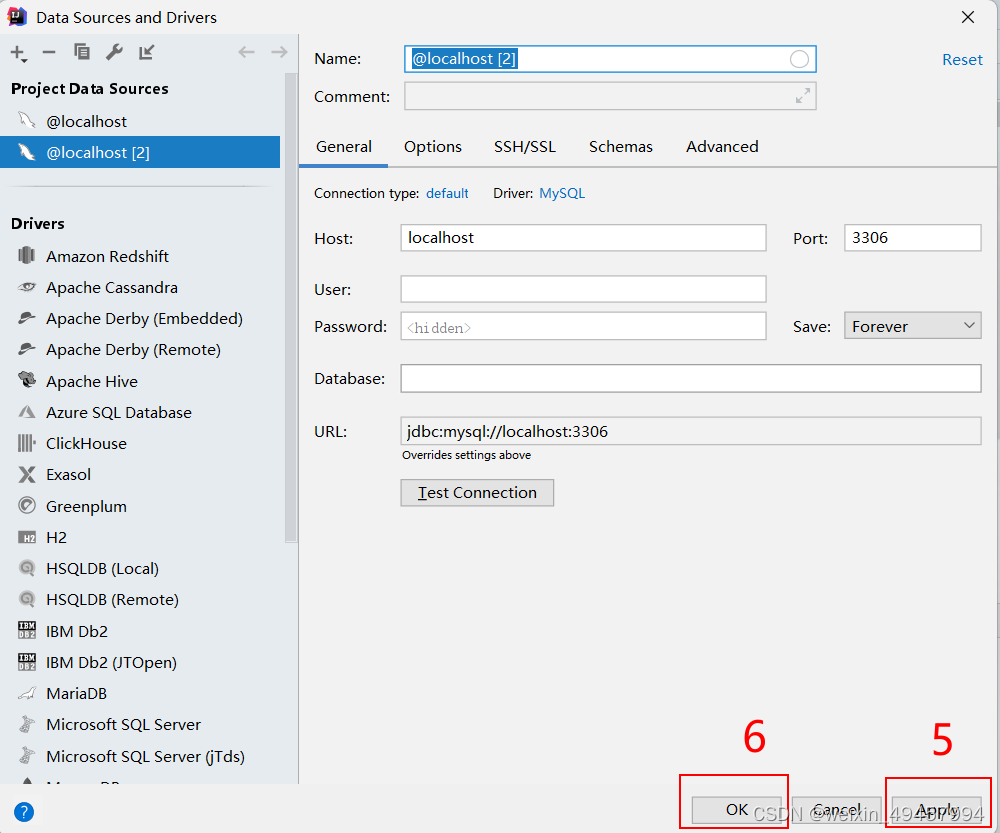This screenshot has height=833, width=1000.
Task: Change connection type default link
Action: (447, 193)
